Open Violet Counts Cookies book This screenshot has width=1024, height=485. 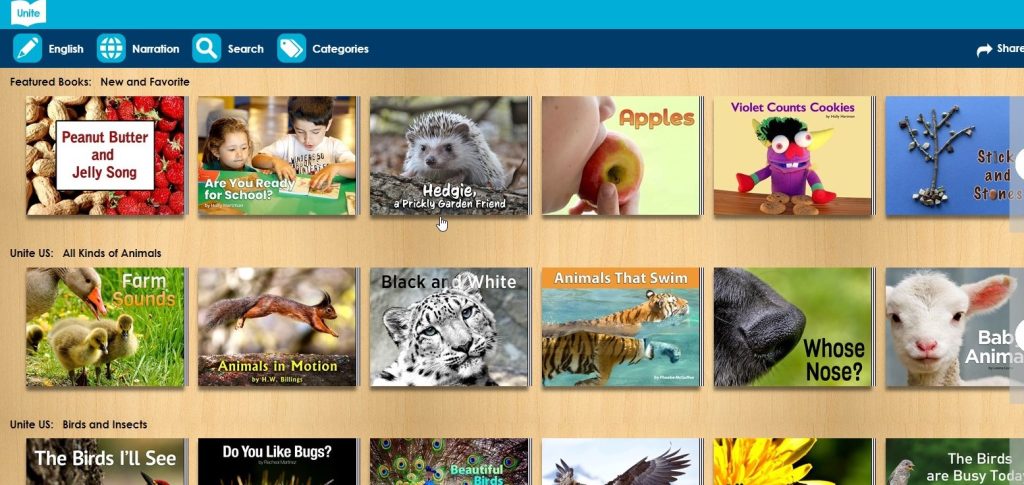793,156
